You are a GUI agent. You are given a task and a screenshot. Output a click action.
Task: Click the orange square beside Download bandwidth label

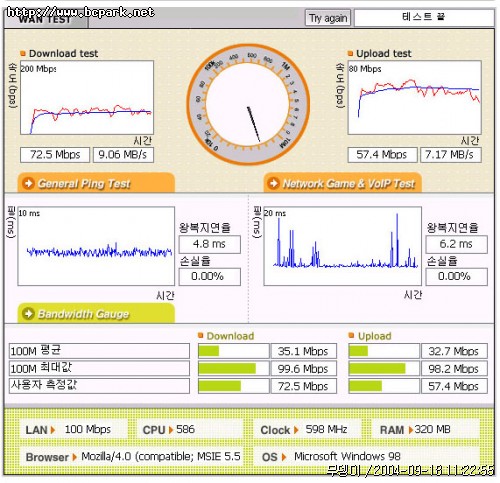[201, 335]
